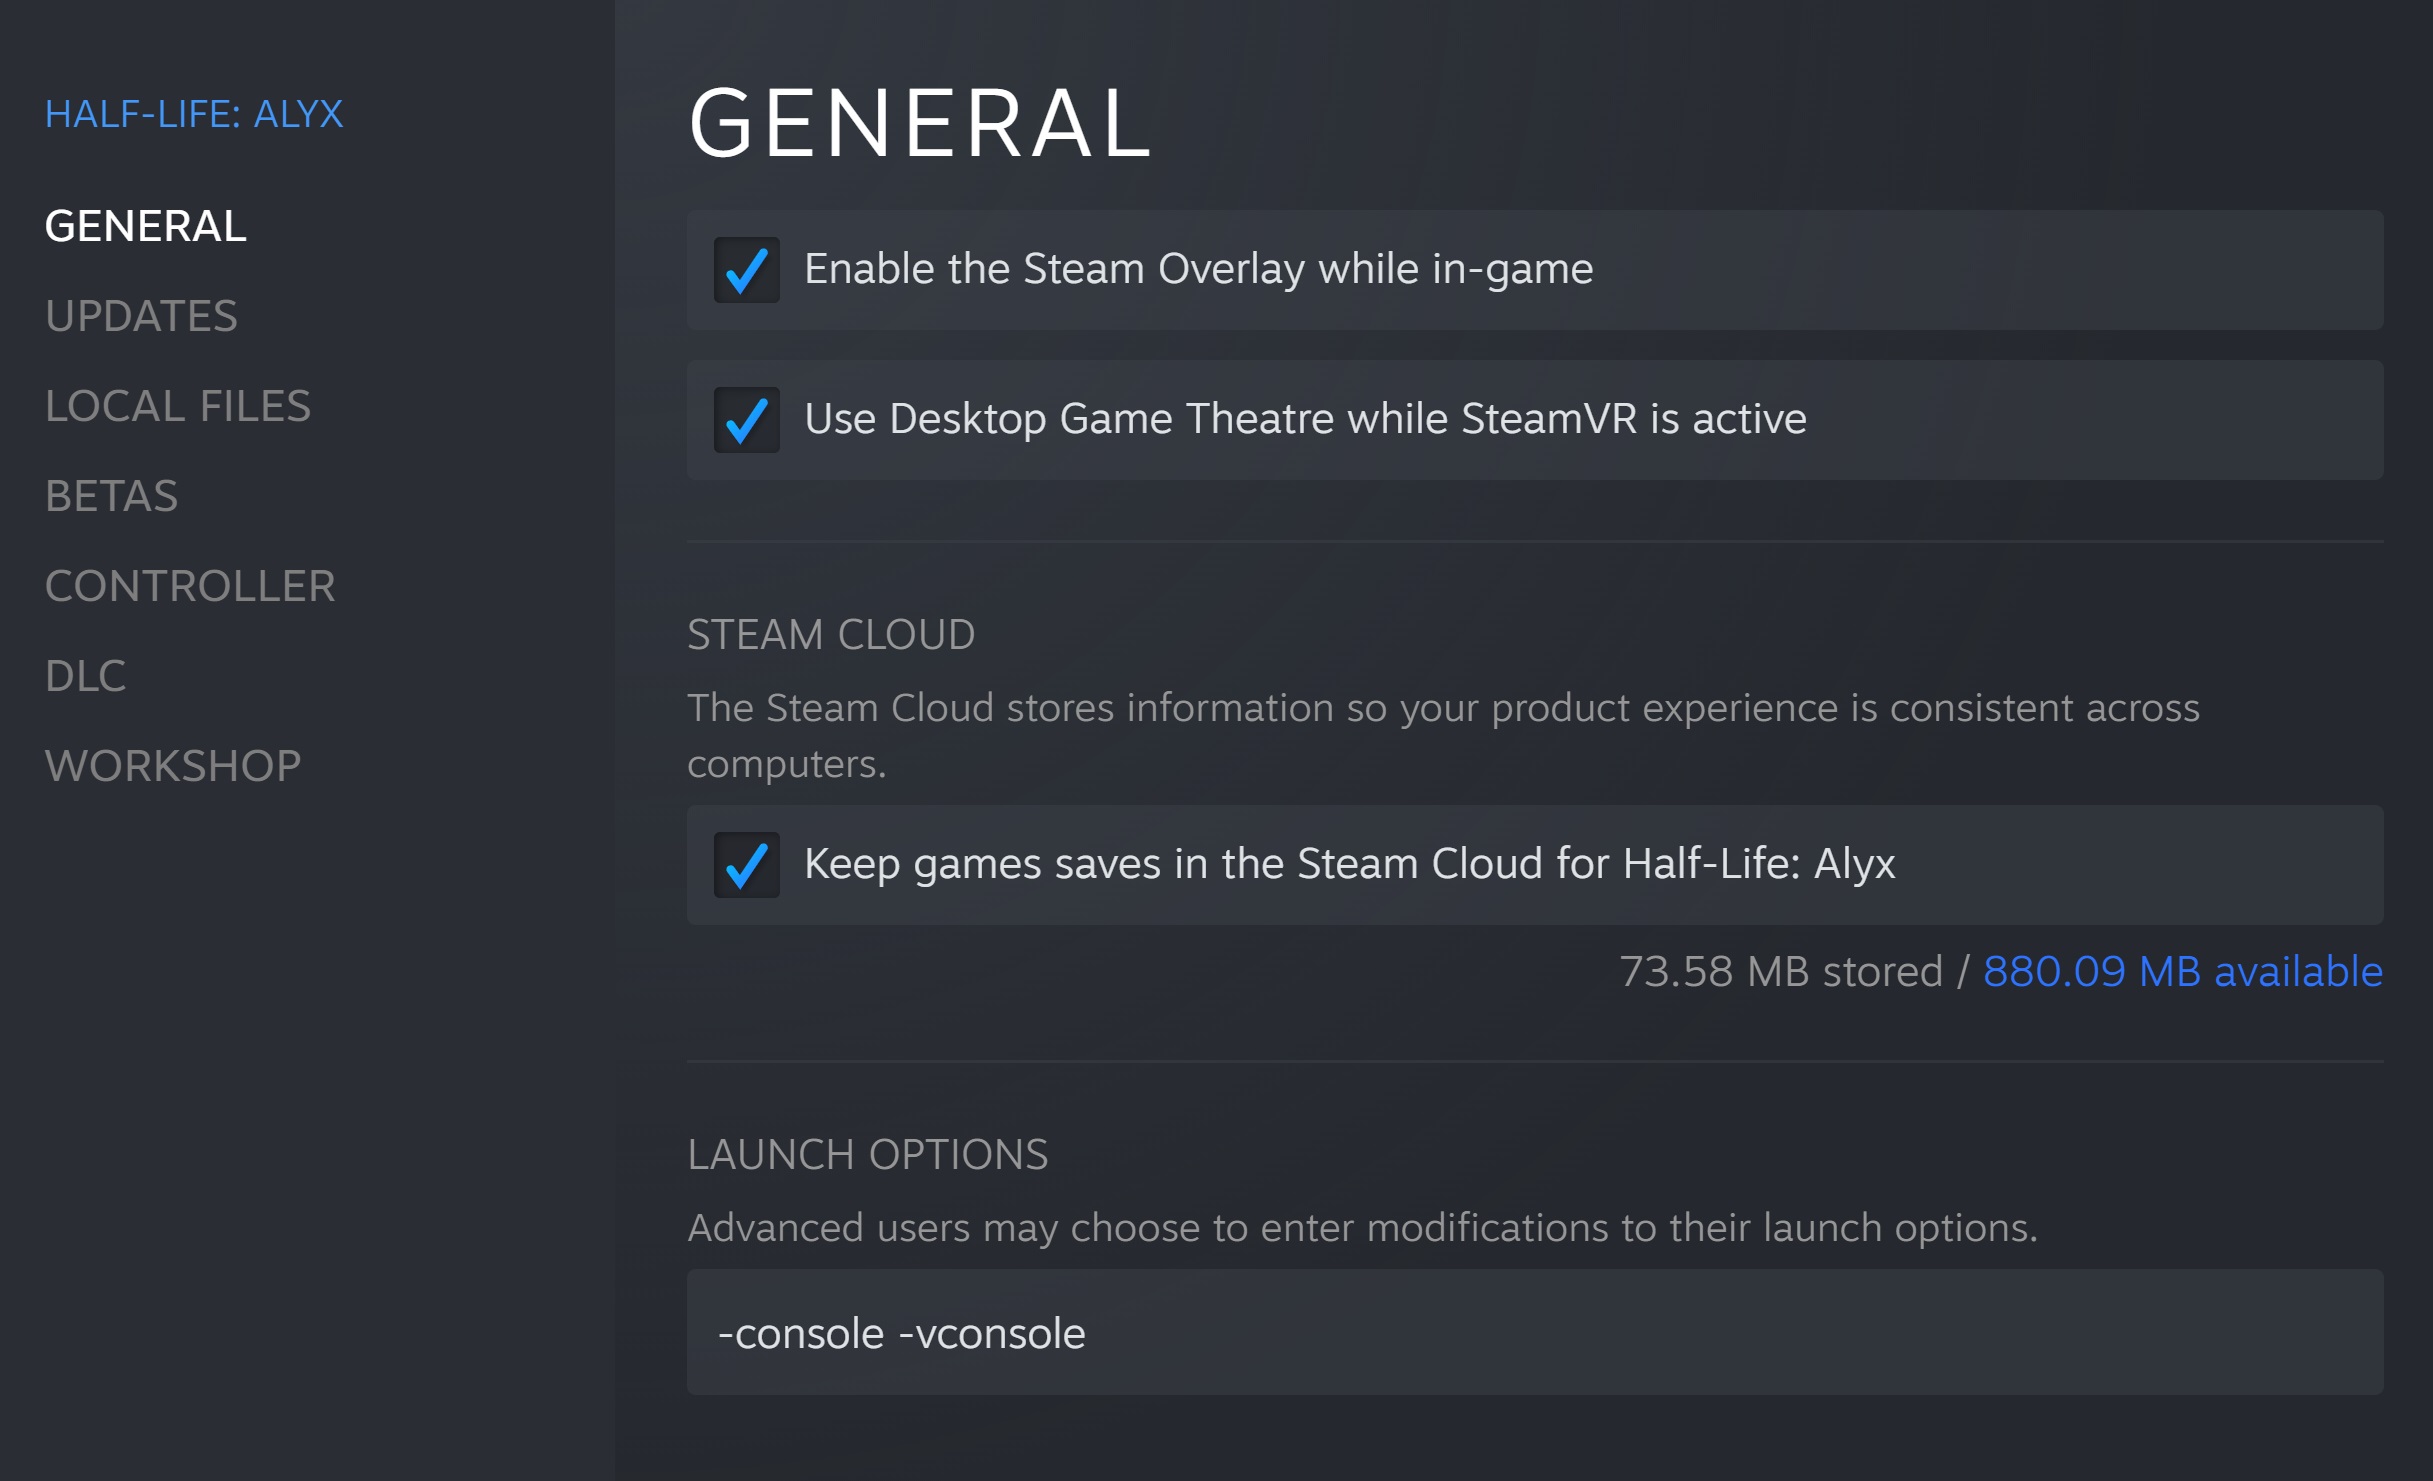Switch to the UPDATES tab
Image resolution: width=2433 pixels, height=1481 pixels.
click(x=141, y=316)
